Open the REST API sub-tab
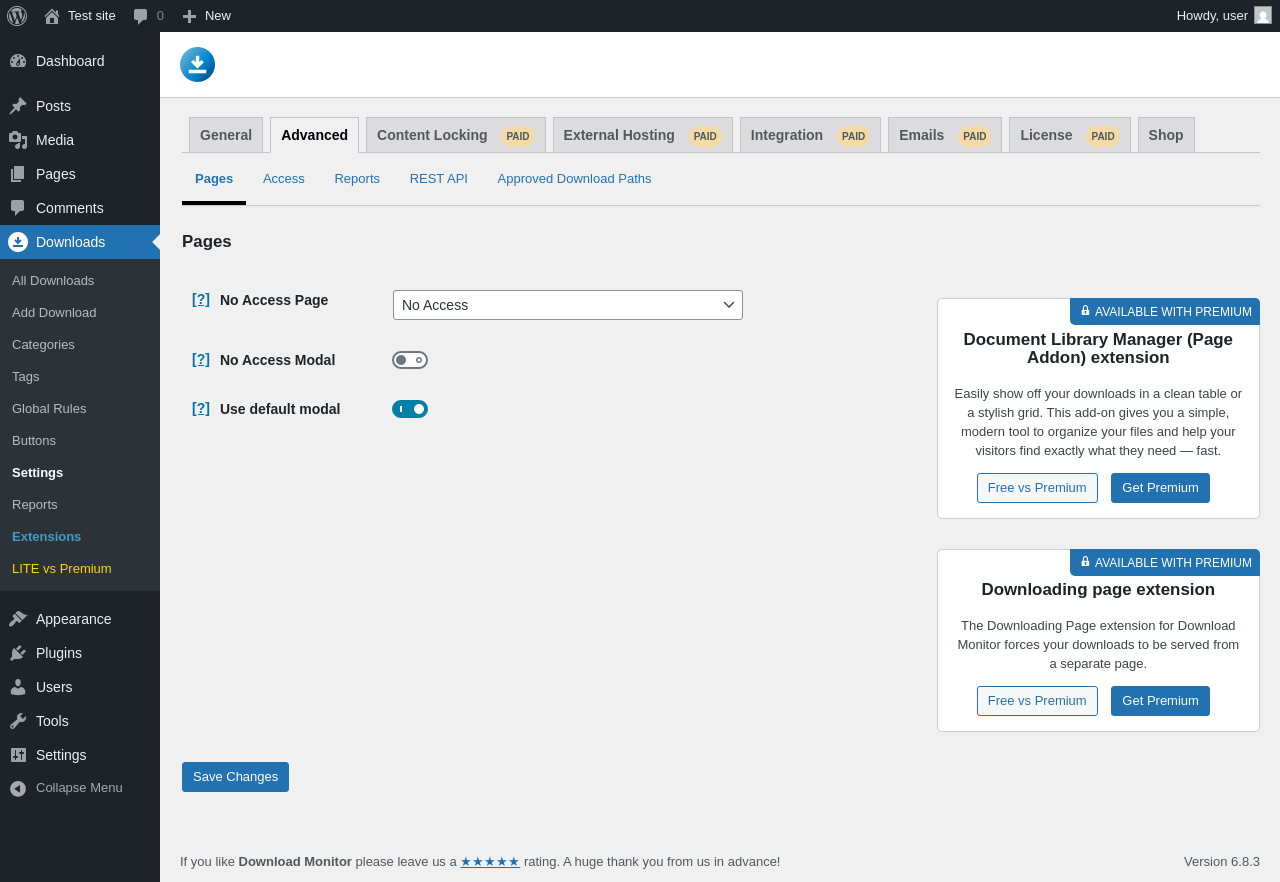 point(439,179)
